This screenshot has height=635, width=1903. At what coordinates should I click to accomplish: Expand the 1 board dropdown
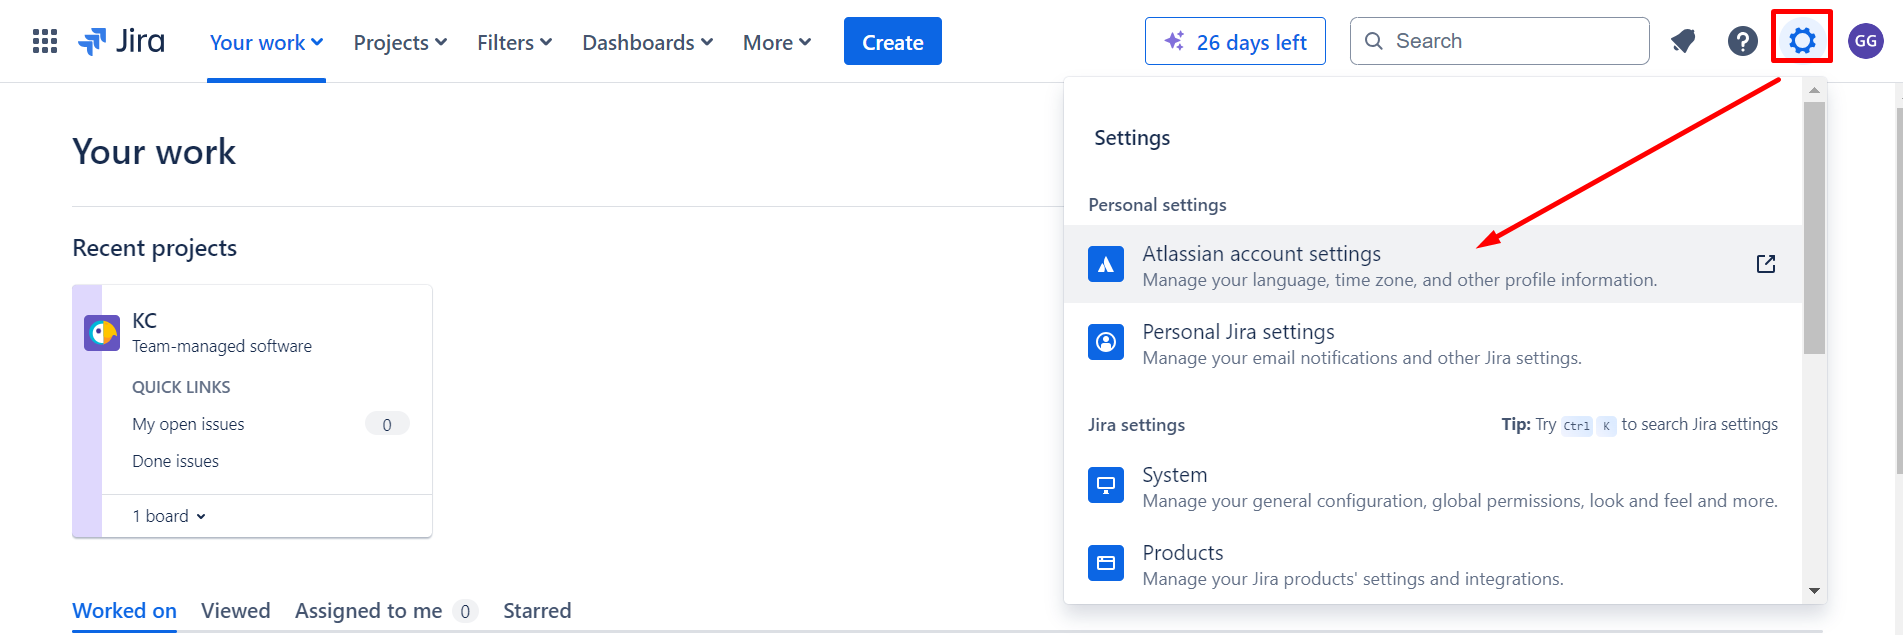[x=169, y=516]
